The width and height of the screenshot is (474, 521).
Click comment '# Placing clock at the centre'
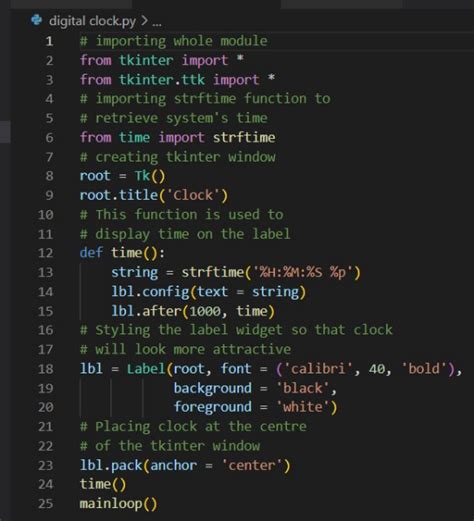(193, 426)
